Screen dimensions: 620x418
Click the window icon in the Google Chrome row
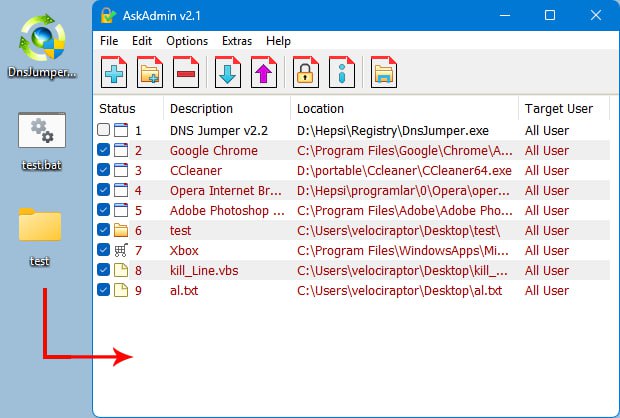(121, 150)
